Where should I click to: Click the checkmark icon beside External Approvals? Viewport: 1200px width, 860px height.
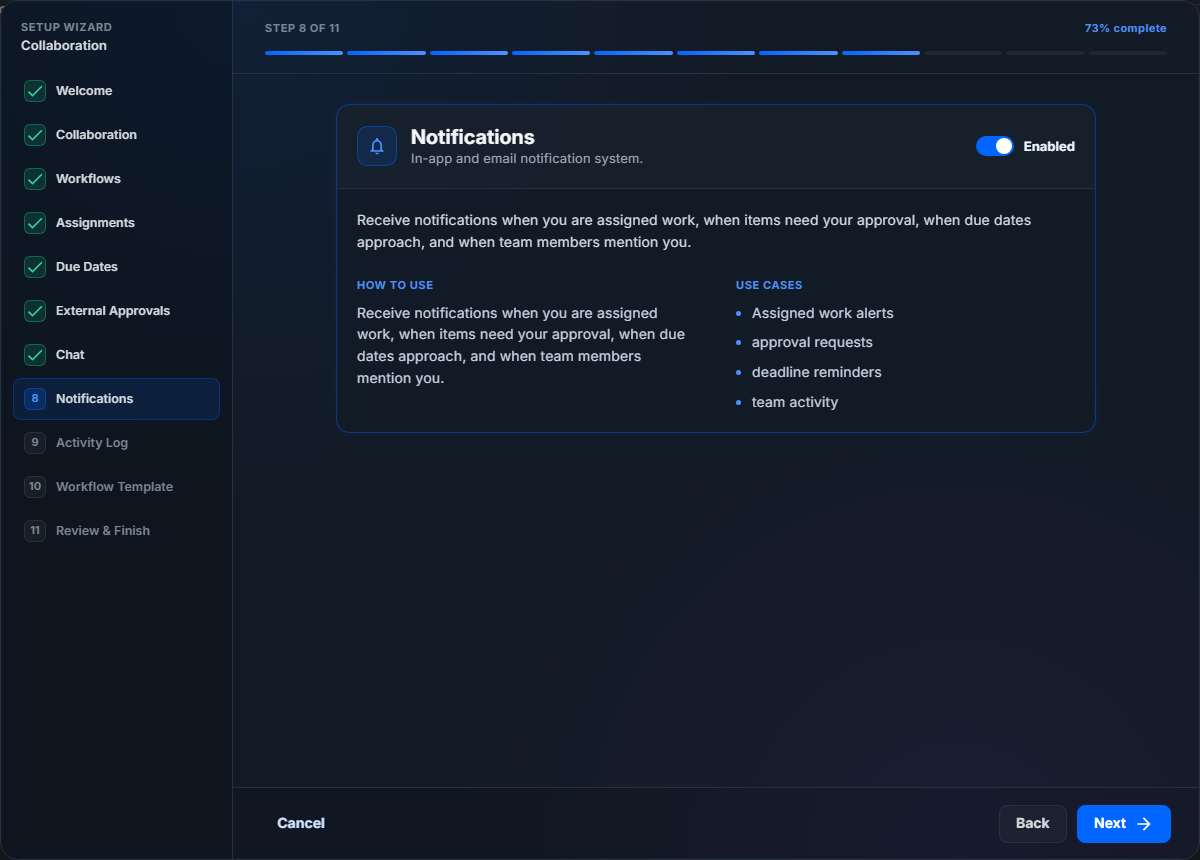pos(35,311)
